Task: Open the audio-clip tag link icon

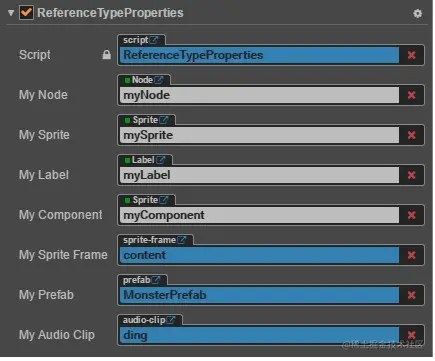Action: 171,320
